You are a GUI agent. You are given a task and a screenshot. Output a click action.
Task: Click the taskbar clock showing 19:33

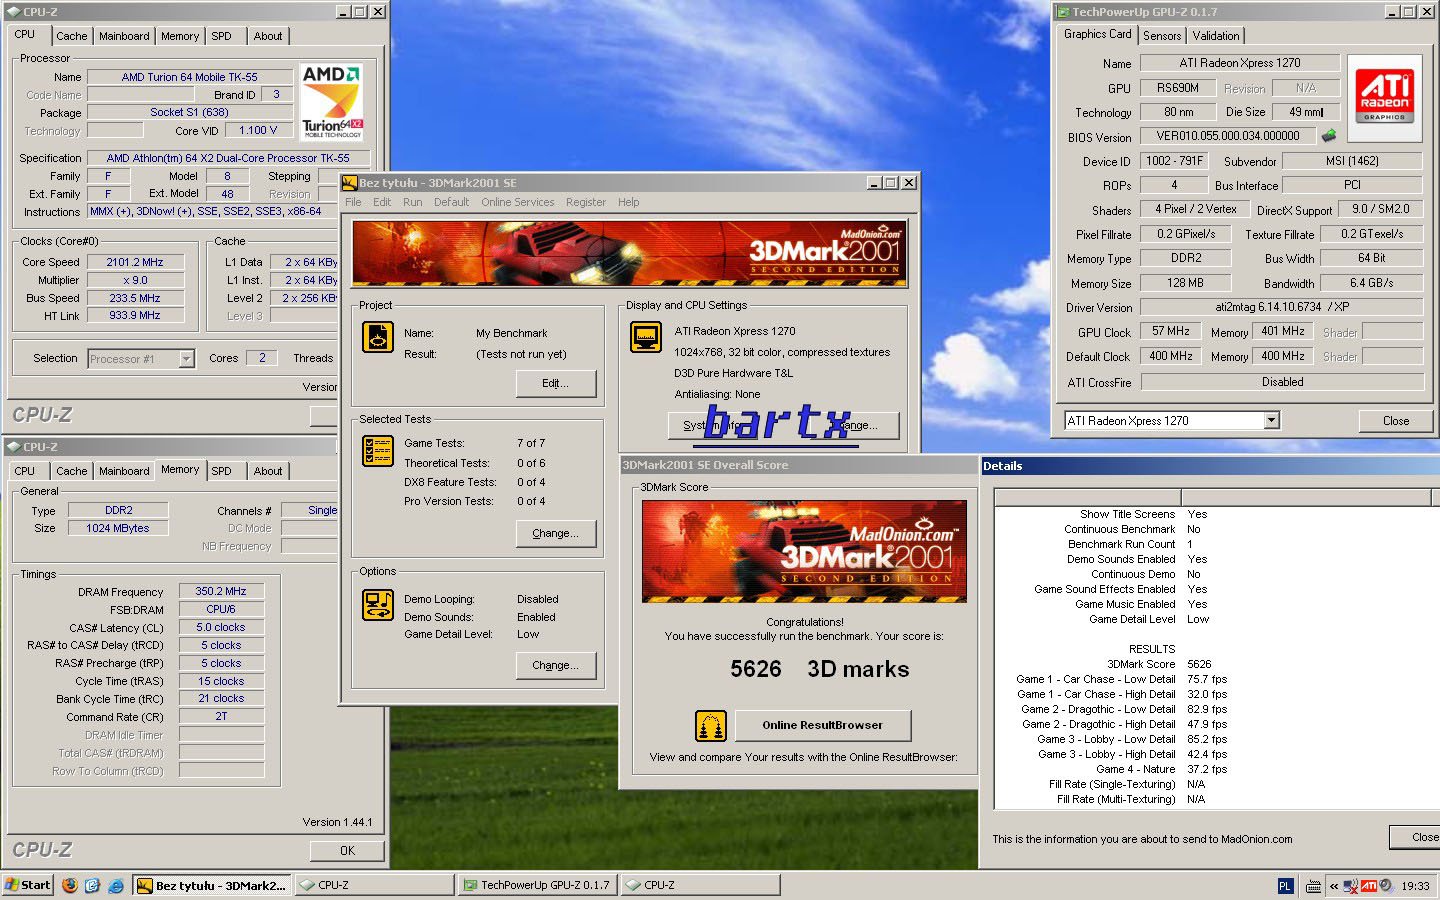pyautogui.click(x=1415, y=886)
